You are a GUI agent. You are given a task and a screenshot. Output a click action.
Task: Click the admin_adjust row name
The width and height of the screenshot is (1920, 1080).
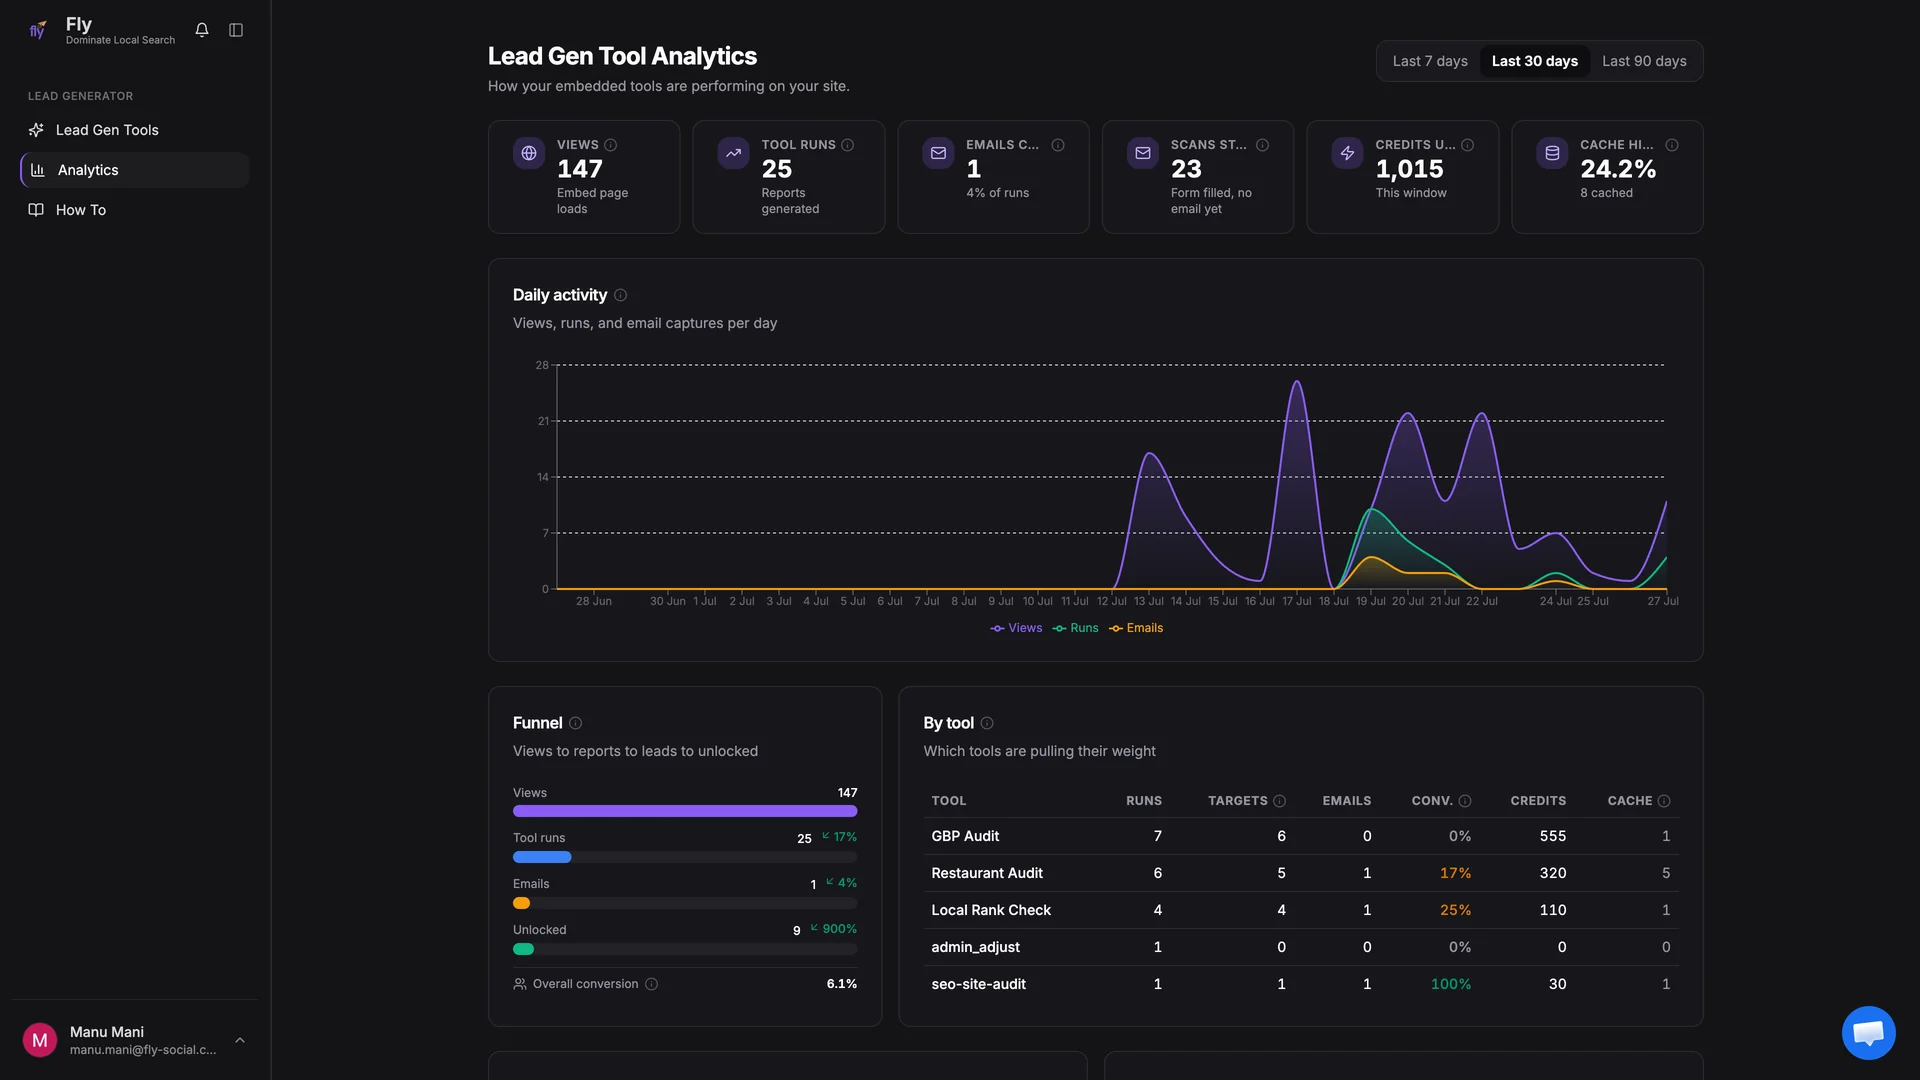975,947
